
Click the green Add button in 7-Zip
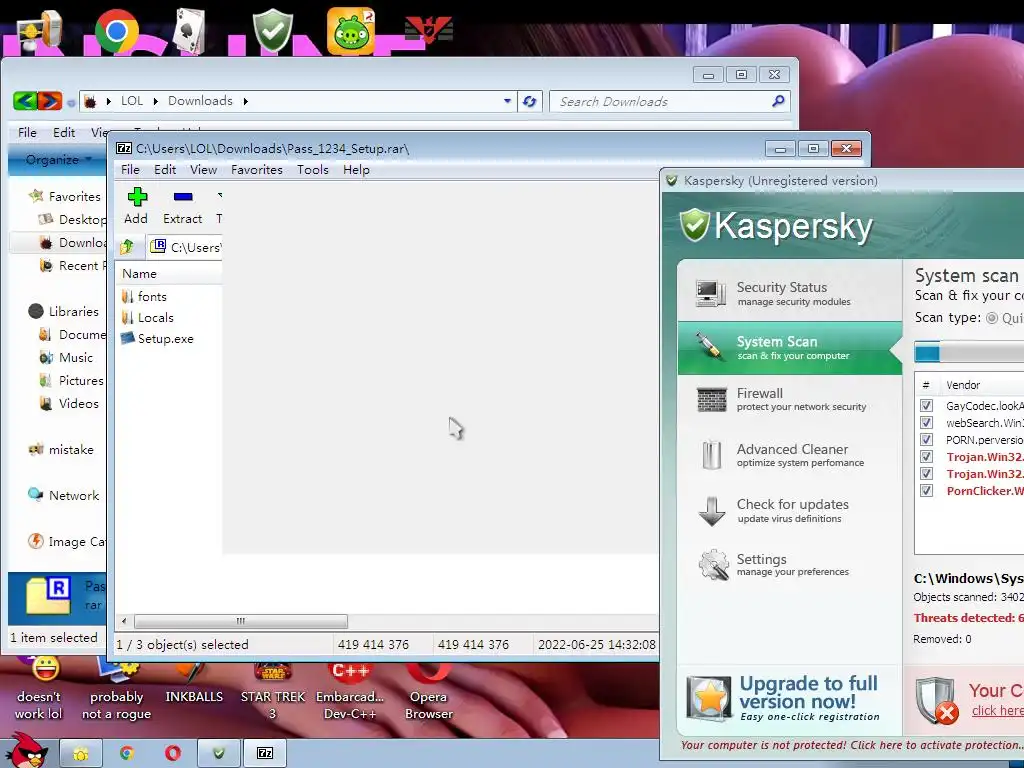136,206
